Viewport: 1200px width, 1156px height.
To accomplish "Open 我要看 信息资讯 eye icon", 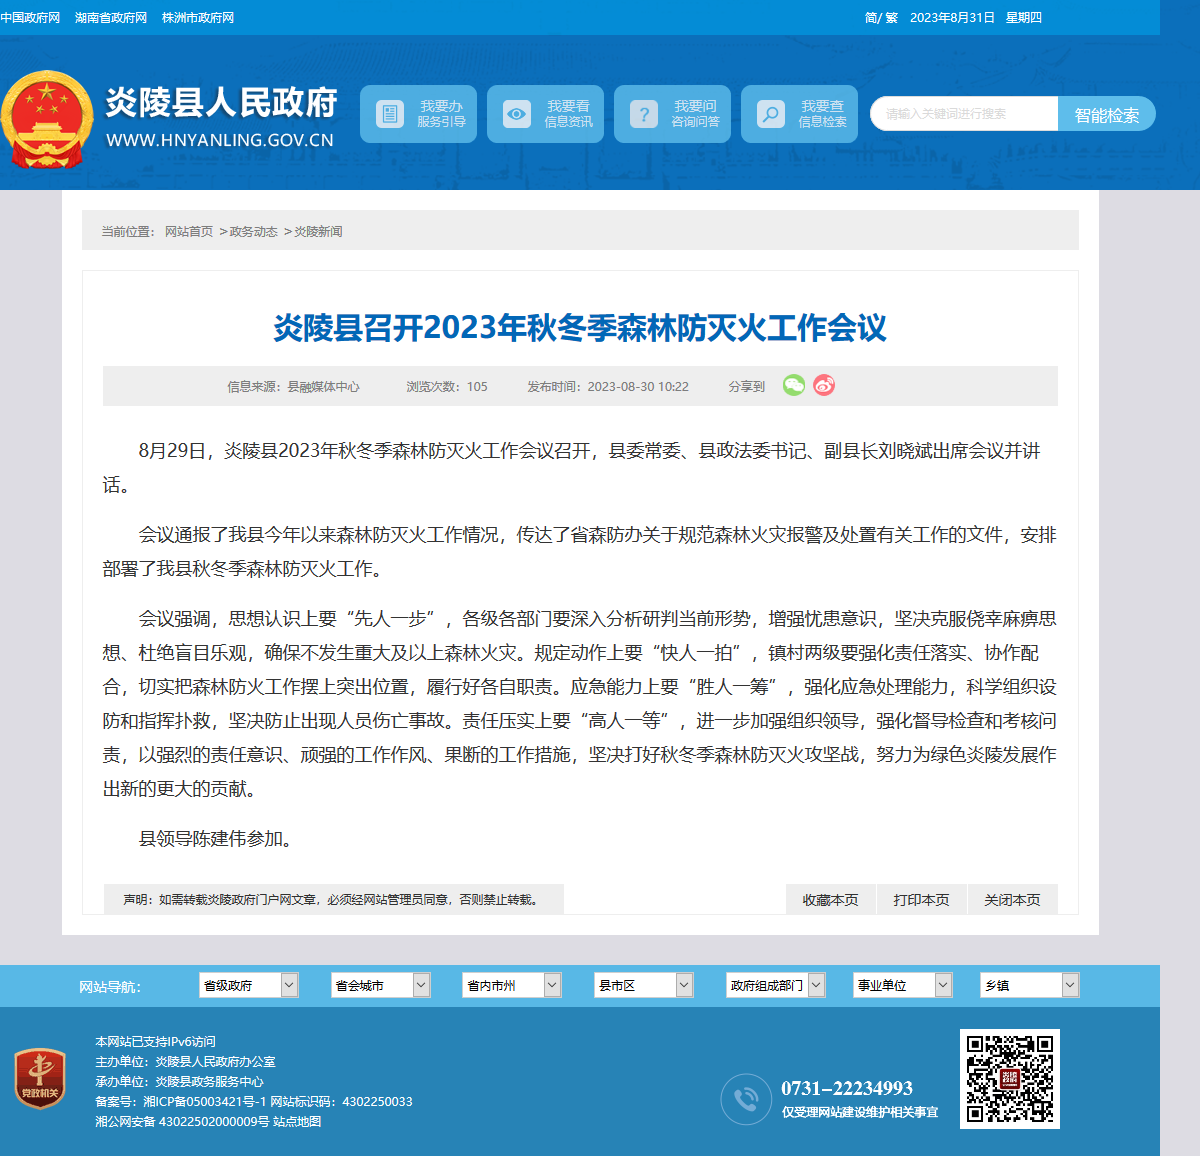I will click(x=516, y=114).
